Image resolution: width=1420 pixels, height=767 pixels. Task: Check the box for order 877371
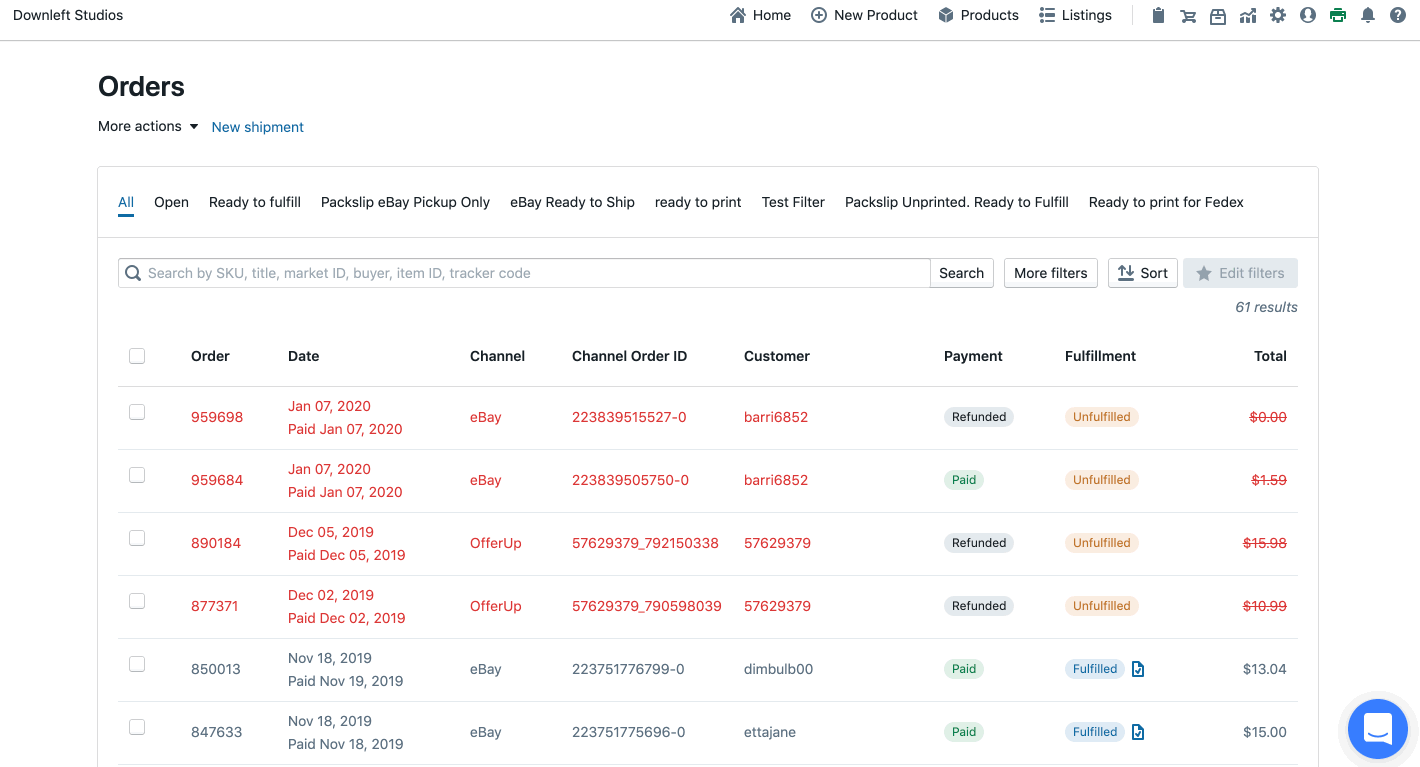coord(137,601)
